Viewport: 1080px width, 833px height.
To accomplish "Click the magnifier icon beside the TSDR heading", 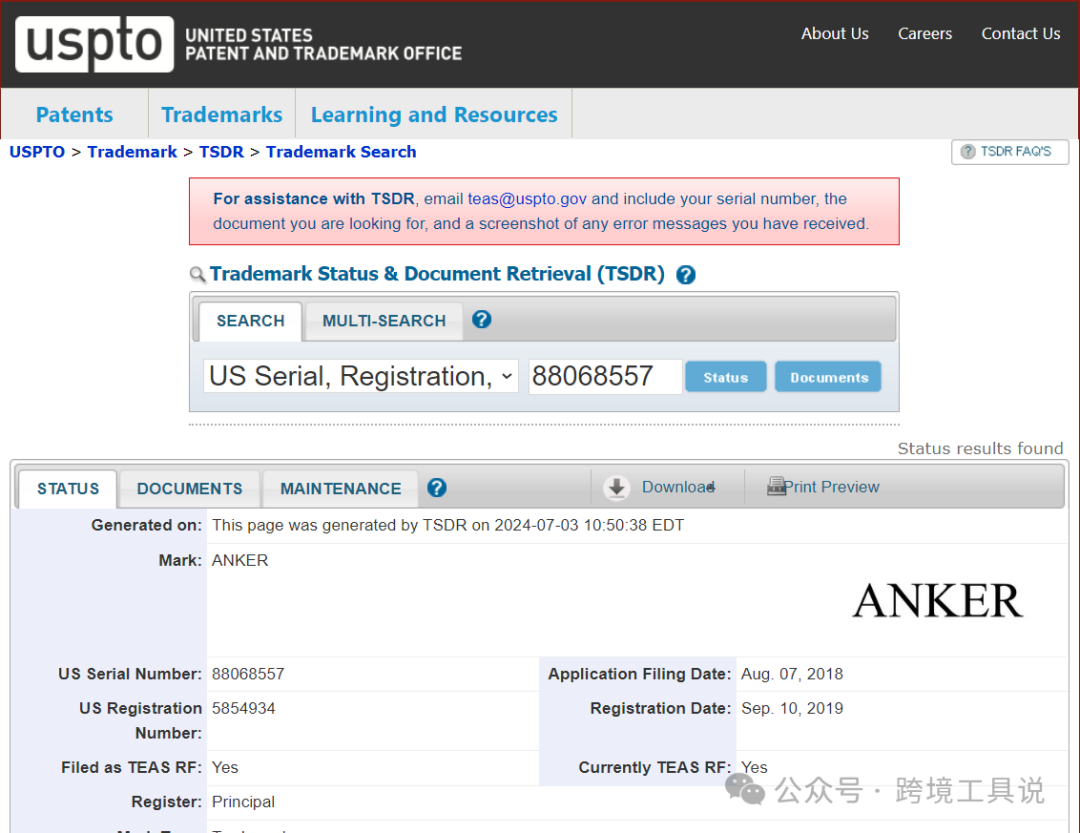I will (x=197, y=275).
